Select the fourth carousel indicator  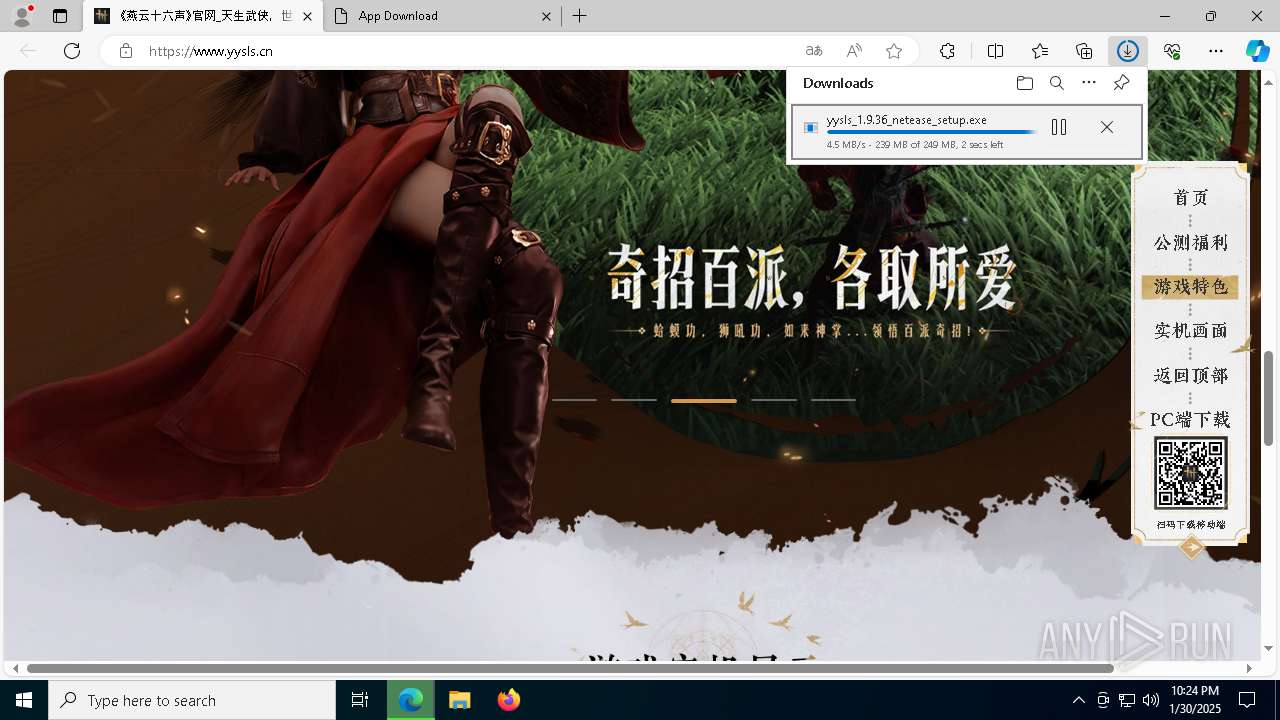[x=774, y=400]
